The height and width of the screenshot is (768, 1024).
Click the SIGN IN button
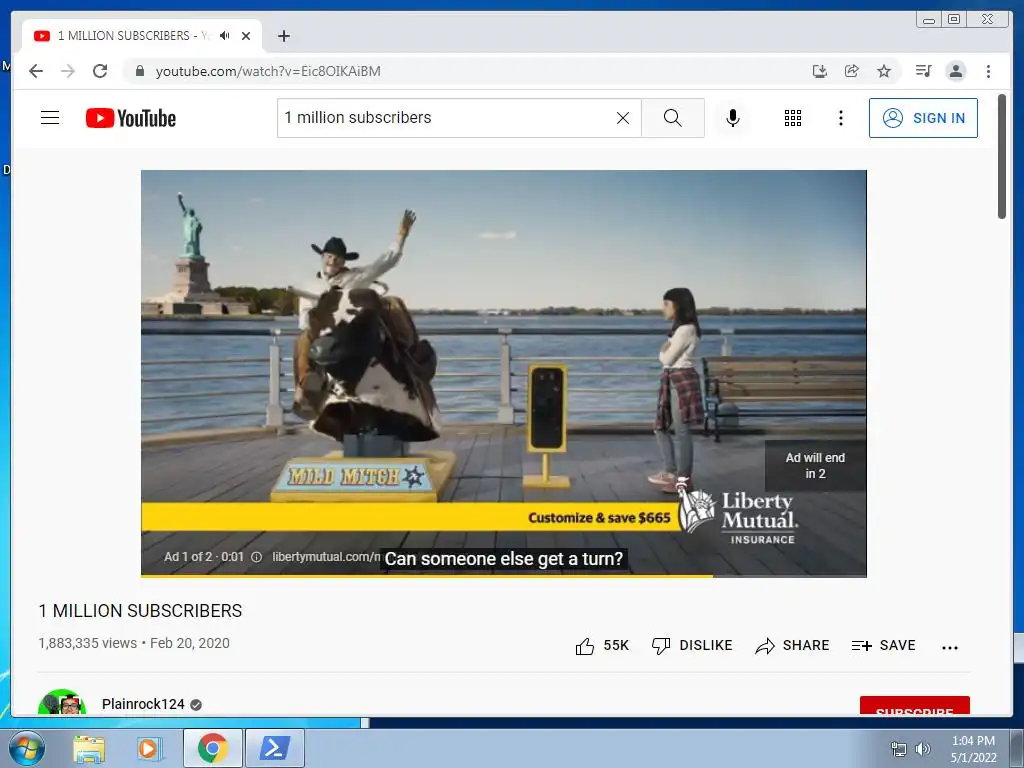coord(923,118)
